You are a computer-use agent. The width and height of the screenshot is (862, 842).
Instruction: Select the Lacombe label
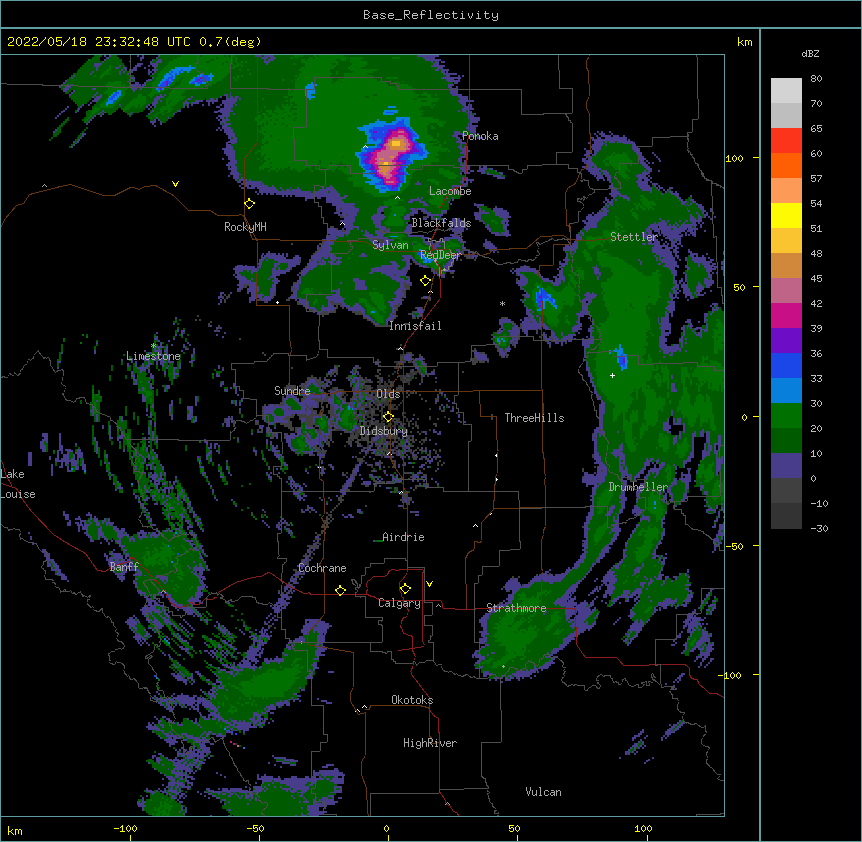[x=450, y=191]
